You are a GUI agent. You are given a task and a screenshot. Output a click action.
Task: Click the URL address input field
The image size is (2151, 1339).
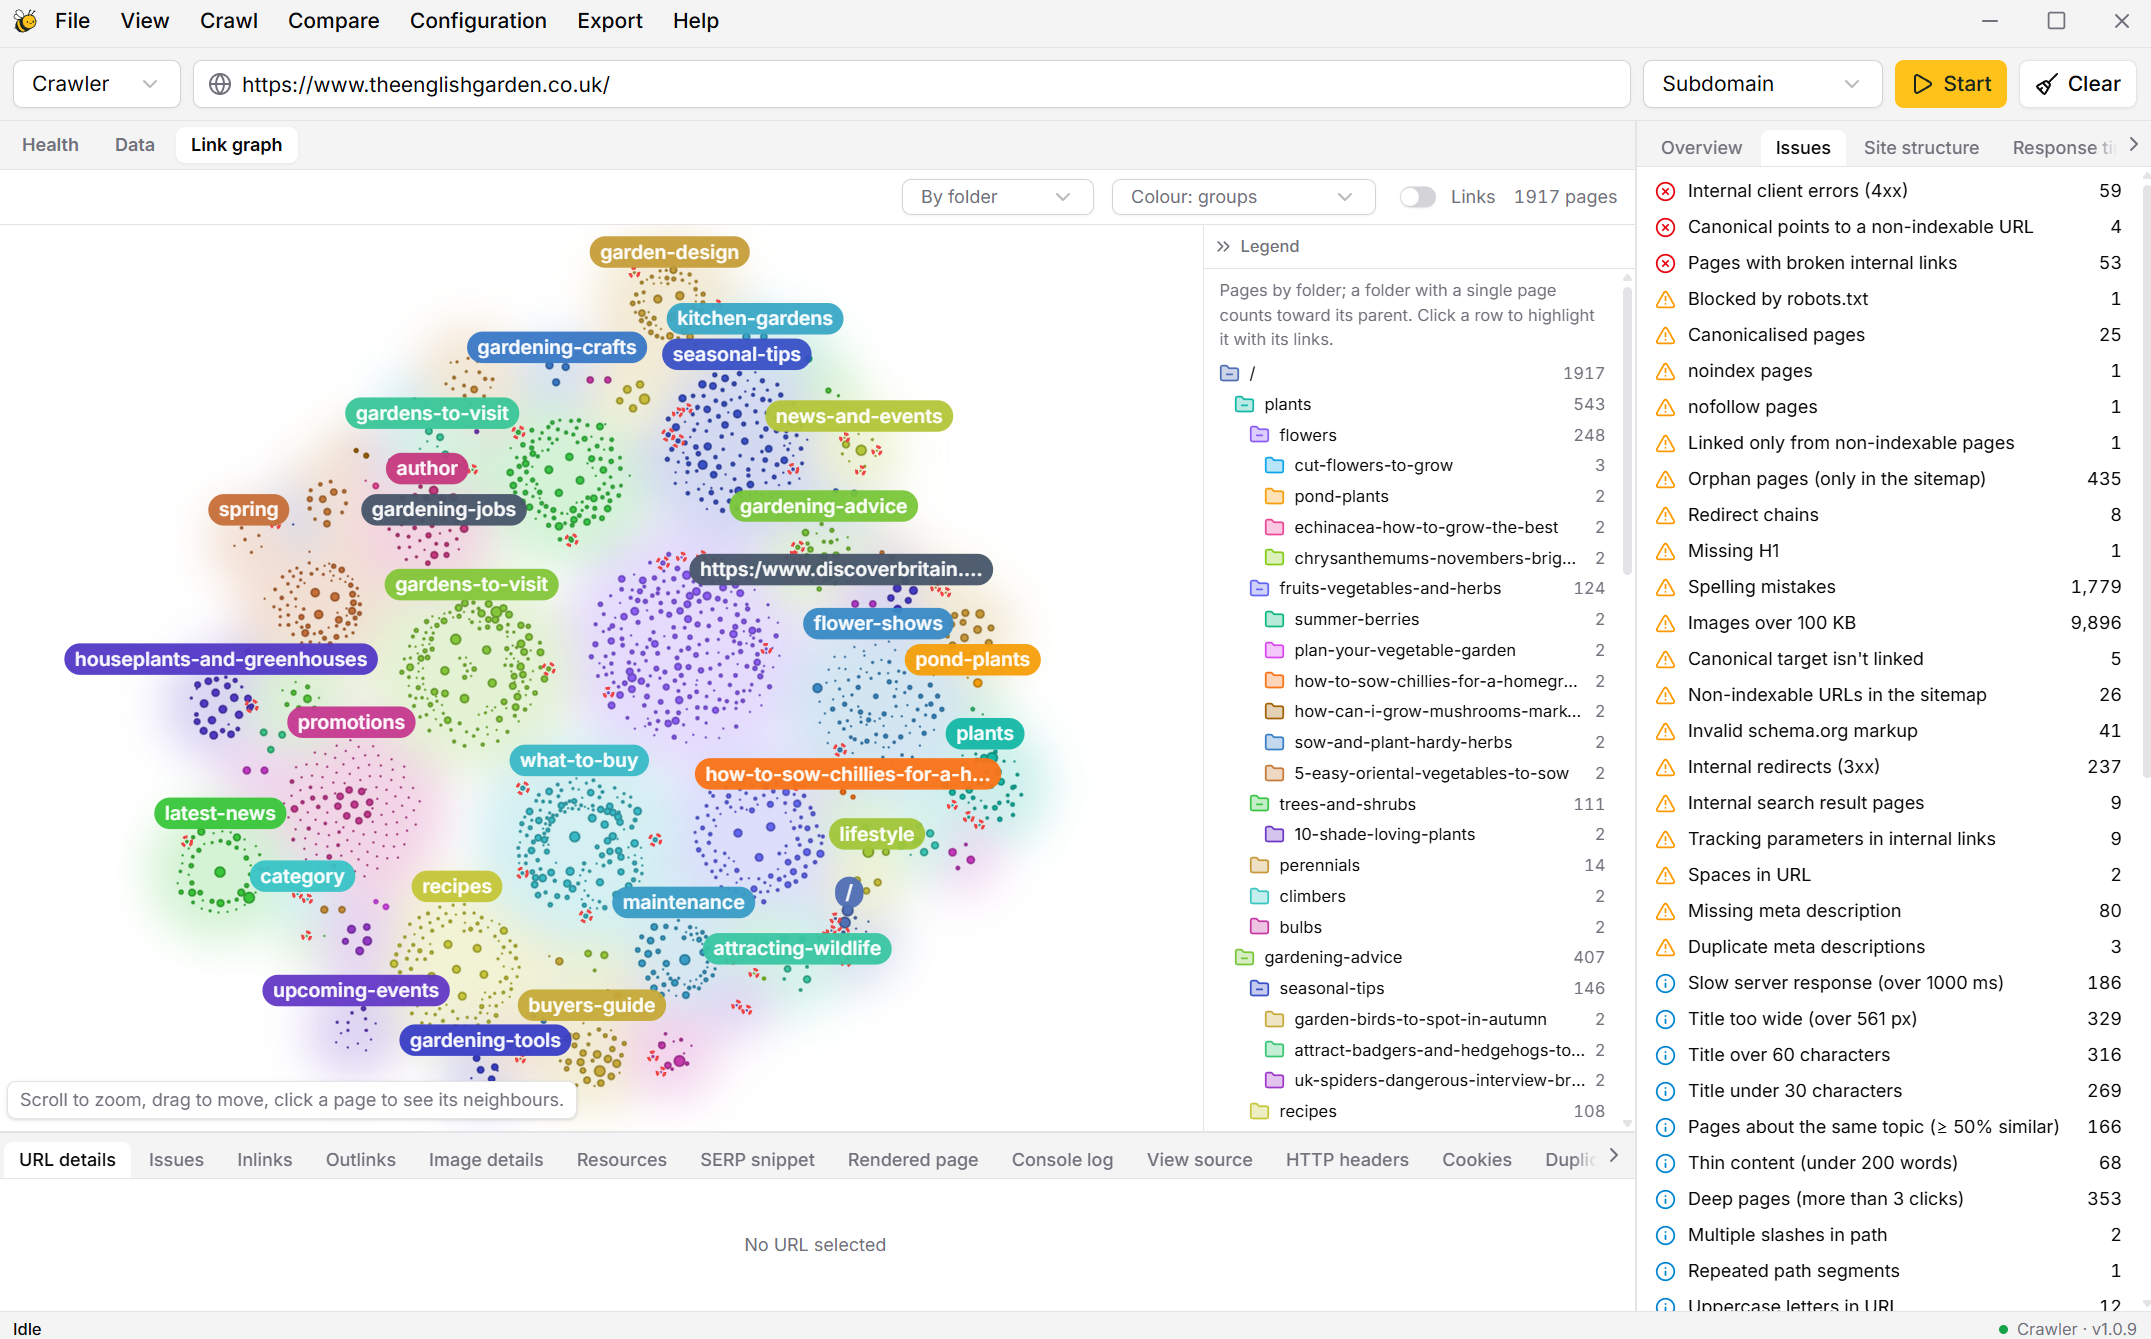point(911,84)
